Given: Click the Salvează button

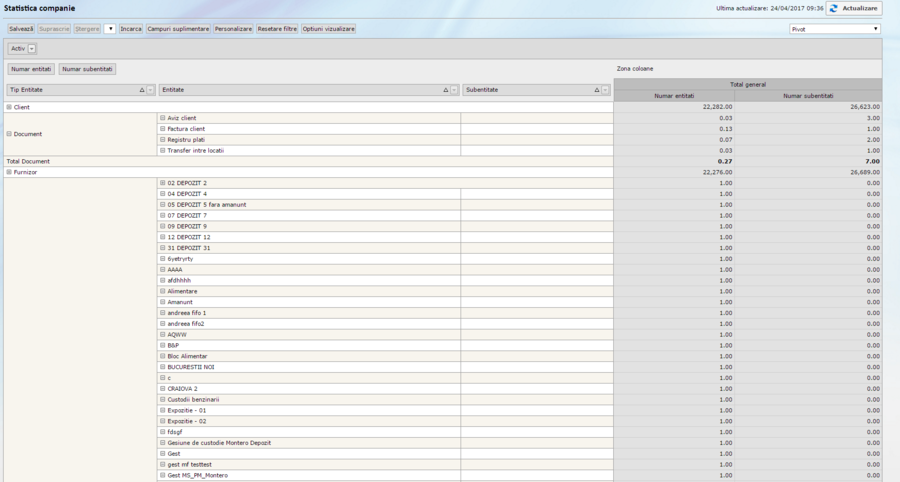Looking at the screenshot, I should 21,29.
